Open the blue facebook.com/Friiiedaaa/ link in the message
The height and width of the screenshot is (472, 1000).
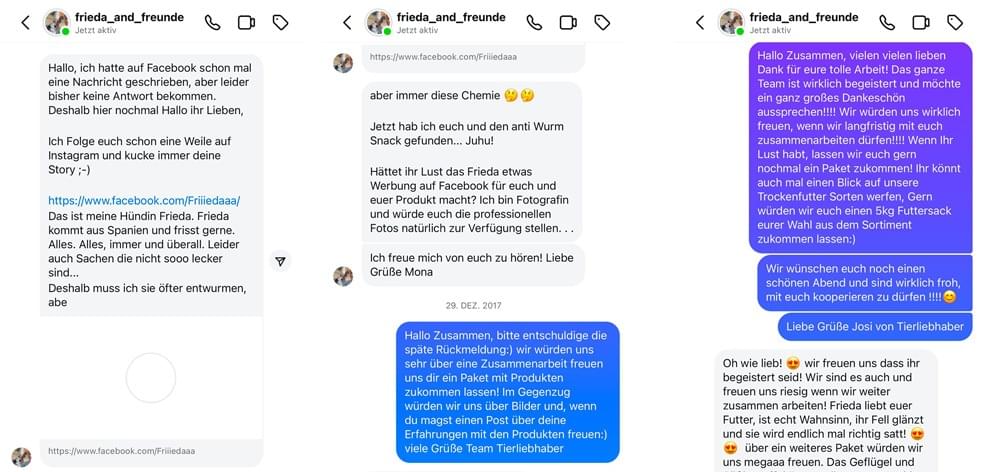pyautogui.click(x=144, y=201)
